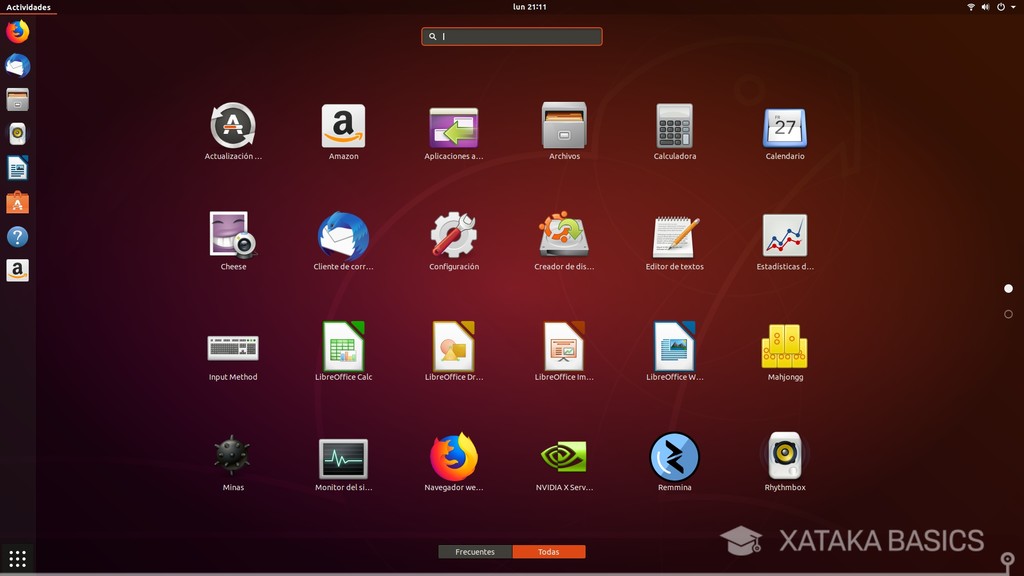Launch the Editor de textos
Viewport: 1024px width, 576px height.
674,238
